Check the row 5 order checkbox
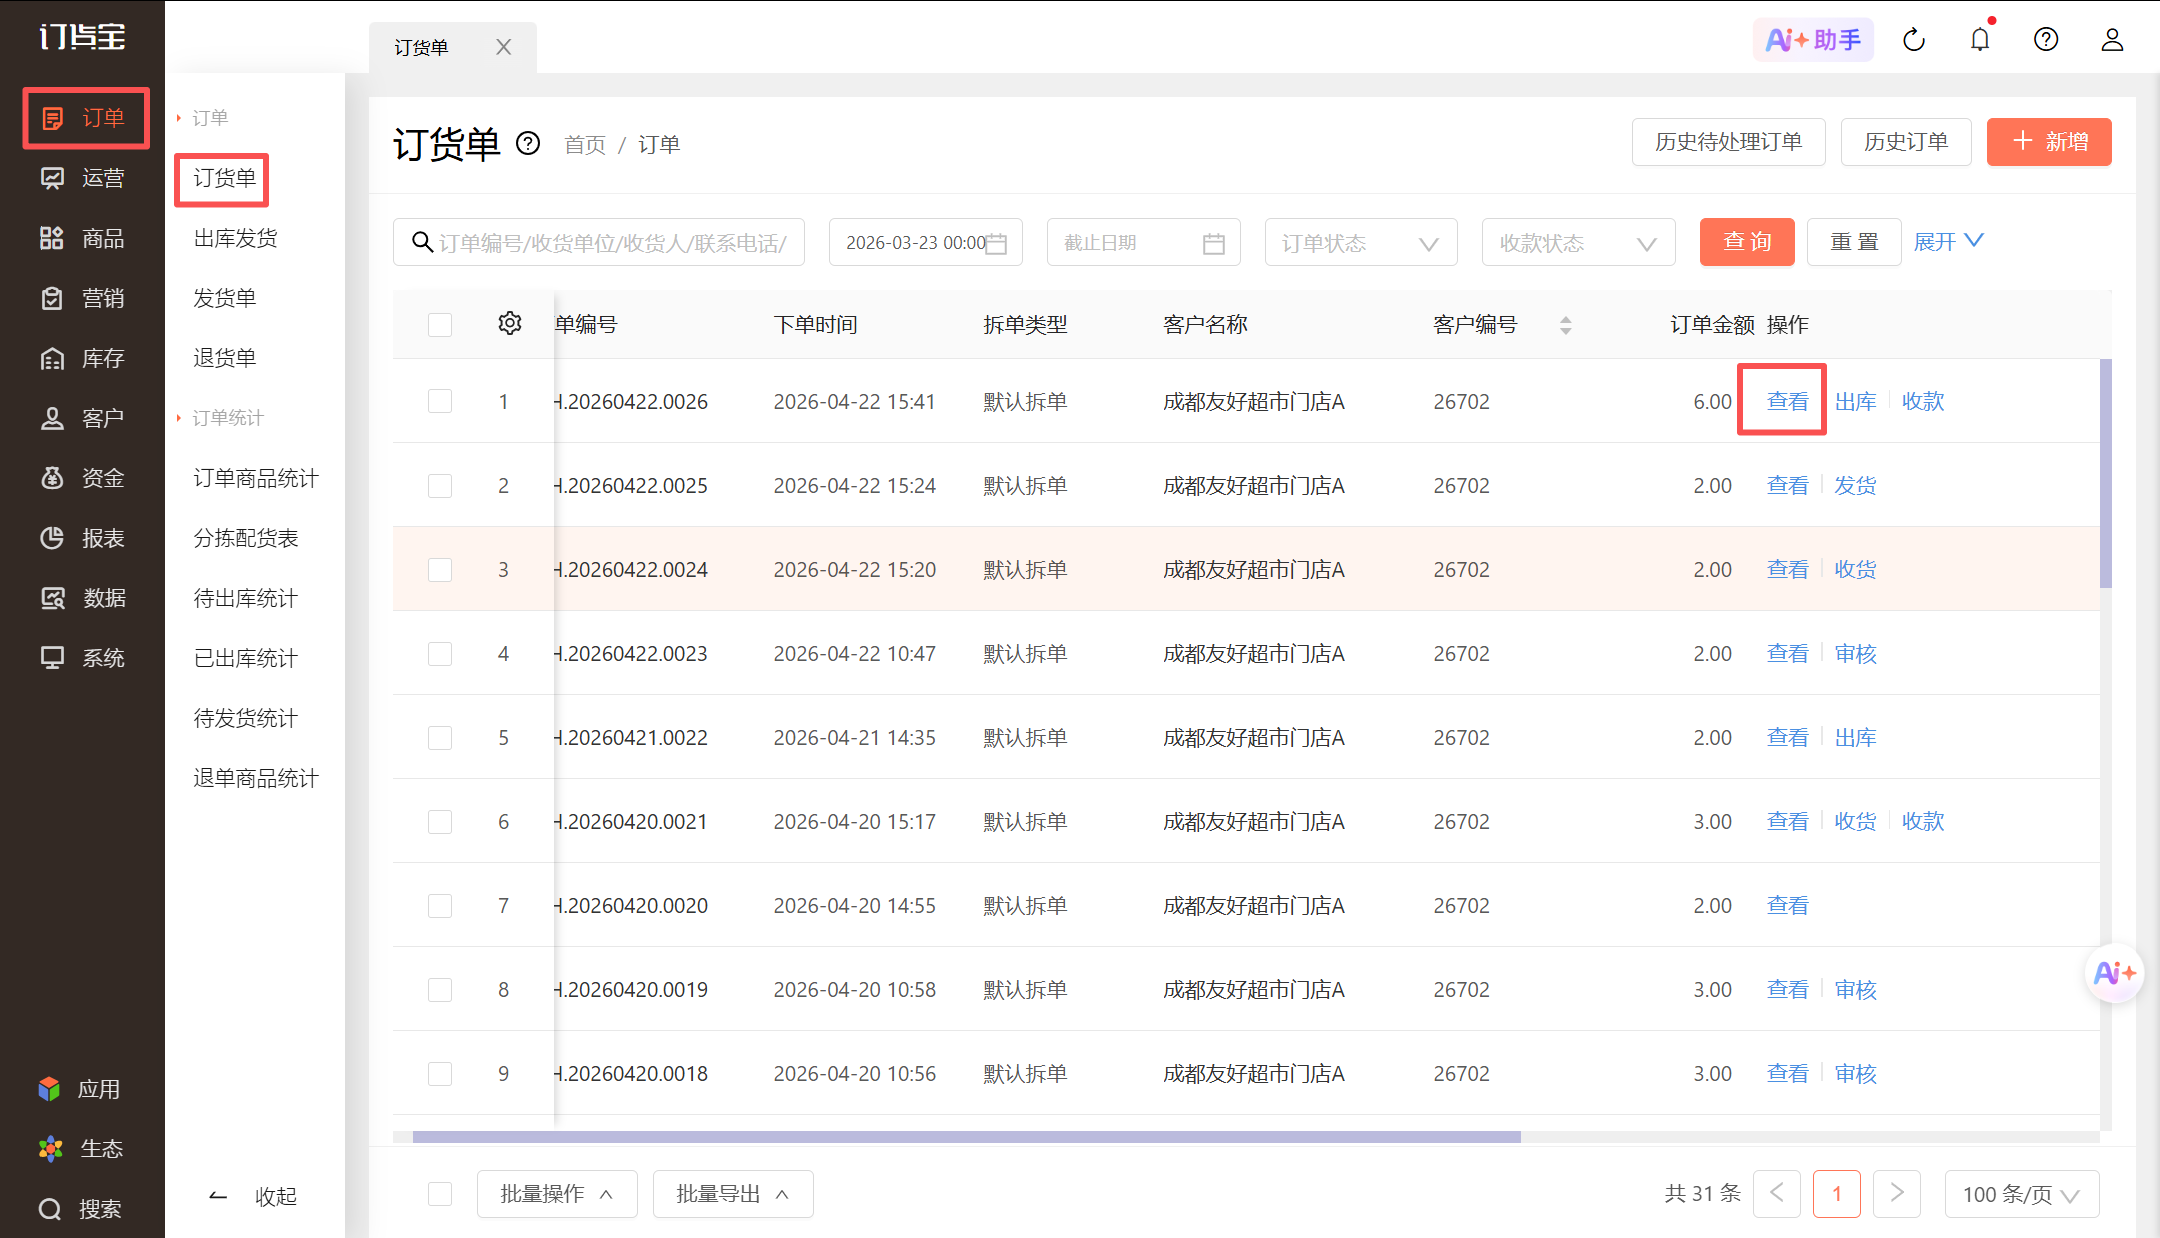 (440, 737)
